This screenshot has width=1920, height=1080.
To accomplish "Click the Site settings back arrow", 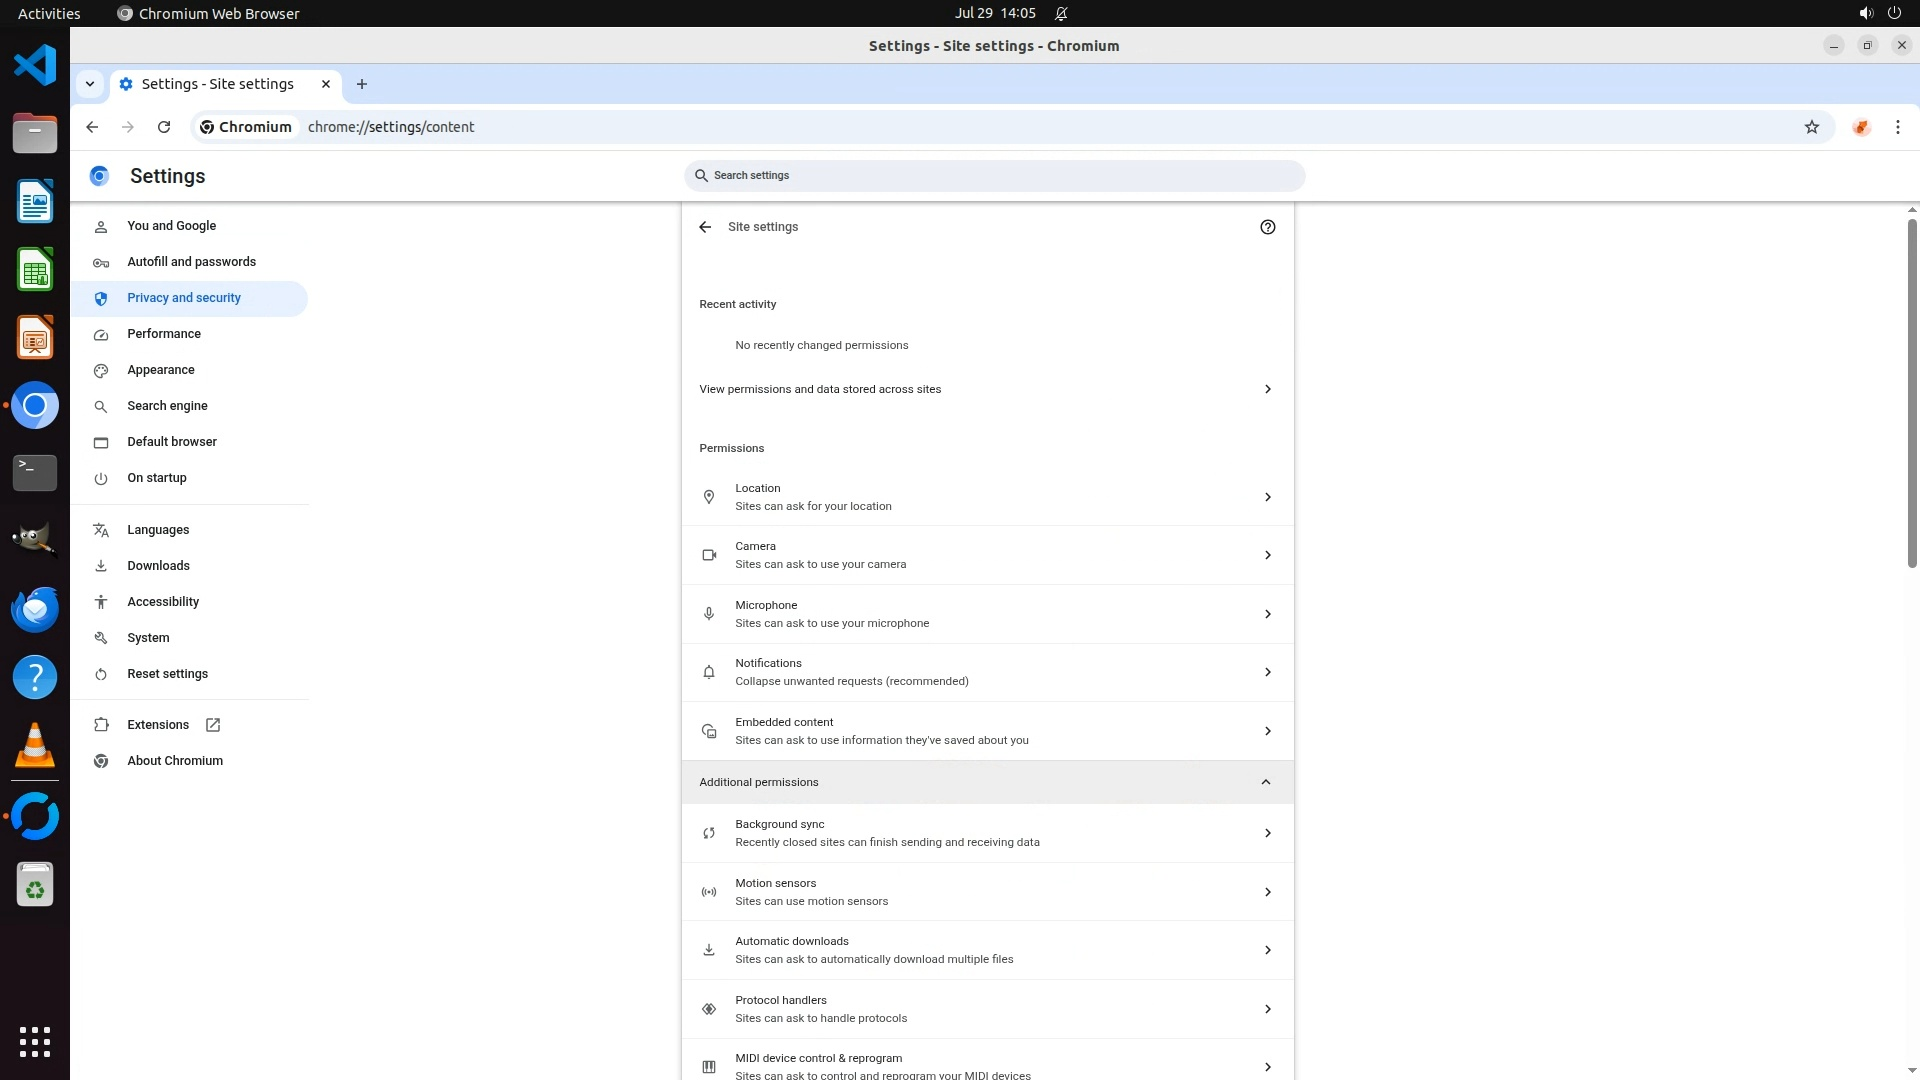I will 705,227.
